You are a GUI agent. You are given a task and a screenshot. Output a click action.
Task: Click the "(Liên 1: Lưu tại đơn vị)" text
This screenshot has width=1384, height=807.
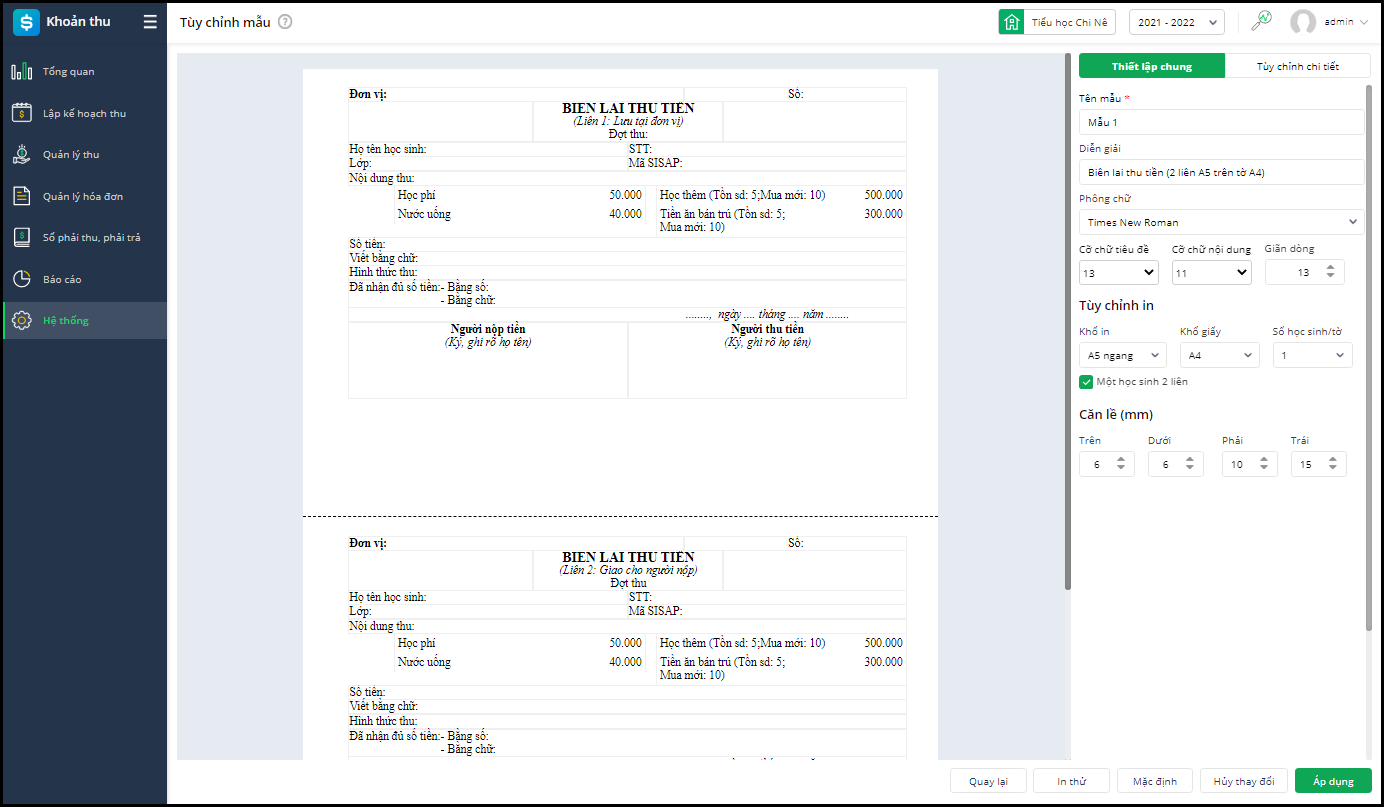[x=628, y=121]
